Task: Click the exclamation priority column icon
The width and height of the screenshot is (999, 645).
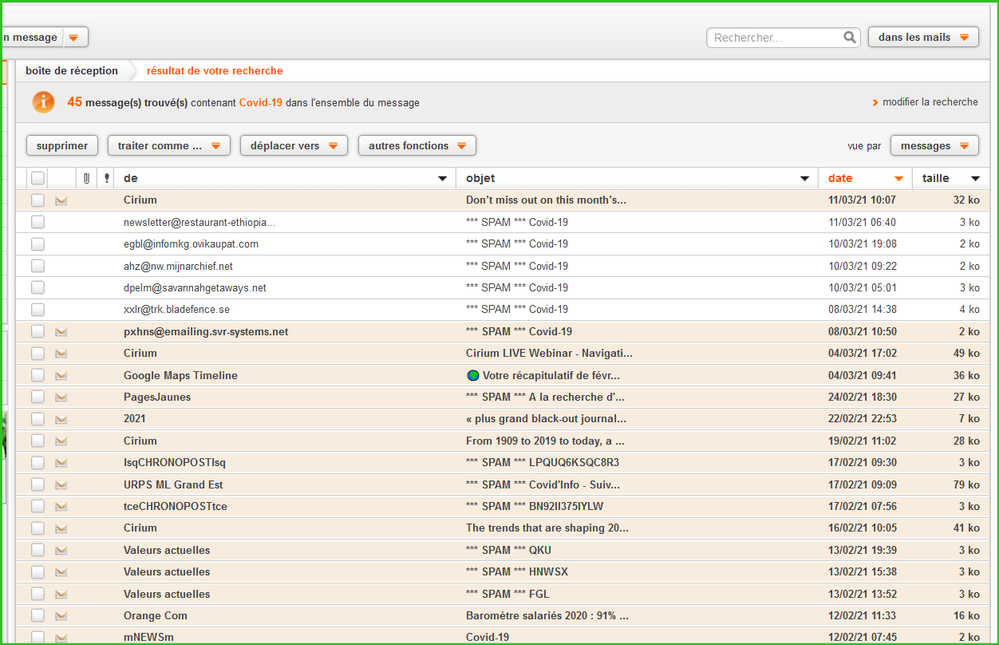Action: click(x=107, y=178)
